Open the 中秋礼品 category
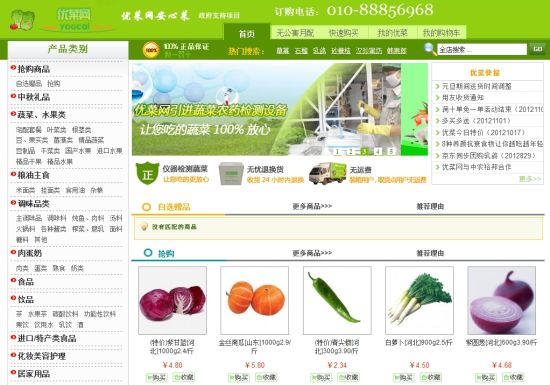 [x=34, y=97]
